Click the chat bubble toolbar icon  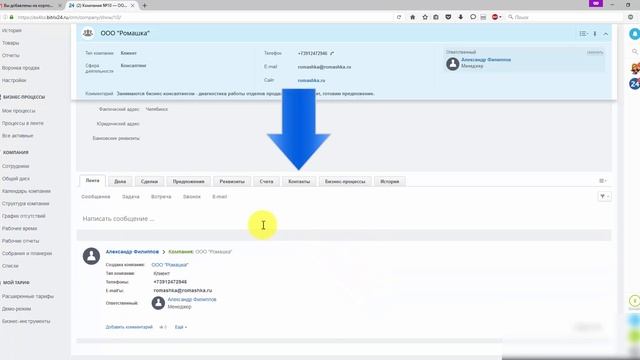point(473,17)
